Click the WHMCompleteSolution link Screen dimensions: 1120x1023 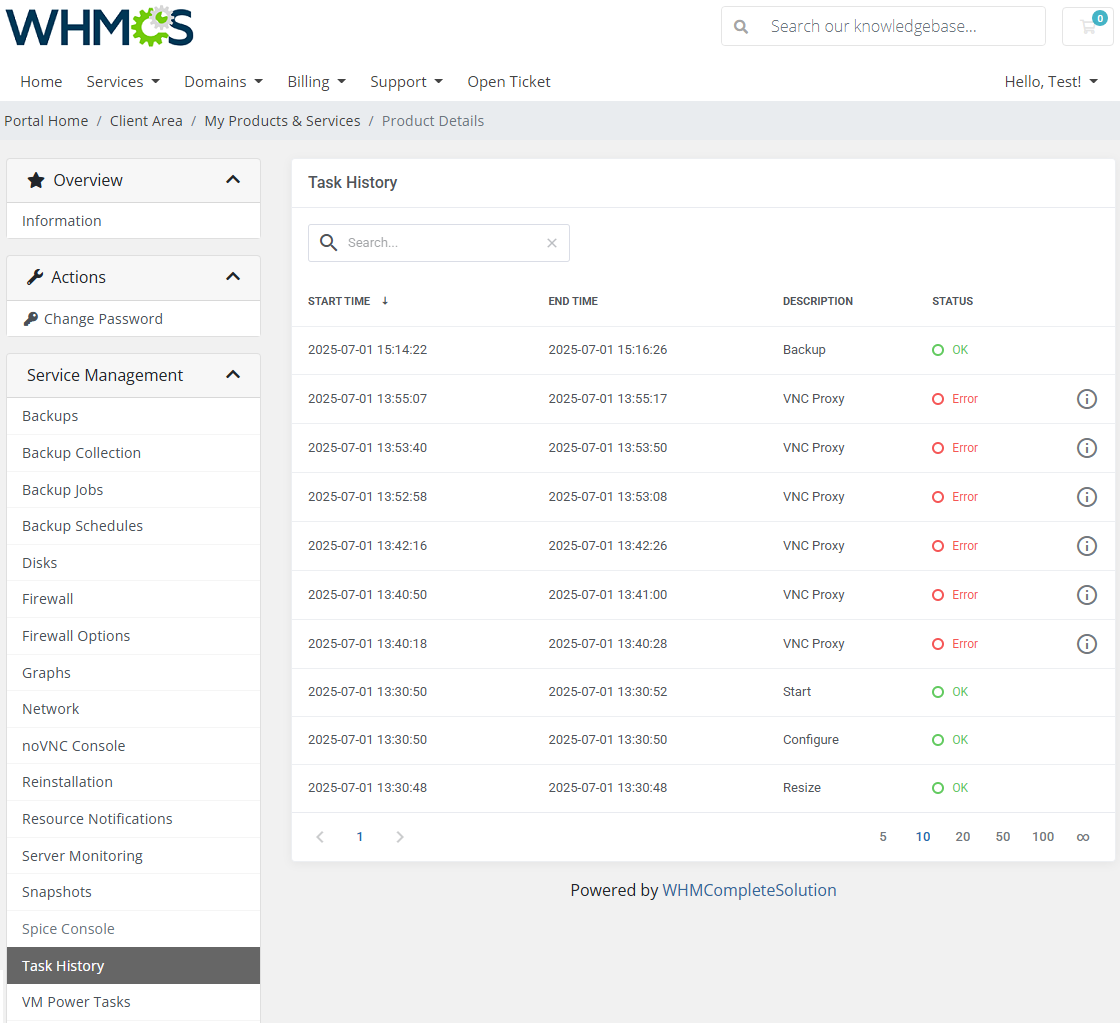[x=749, y=890]
